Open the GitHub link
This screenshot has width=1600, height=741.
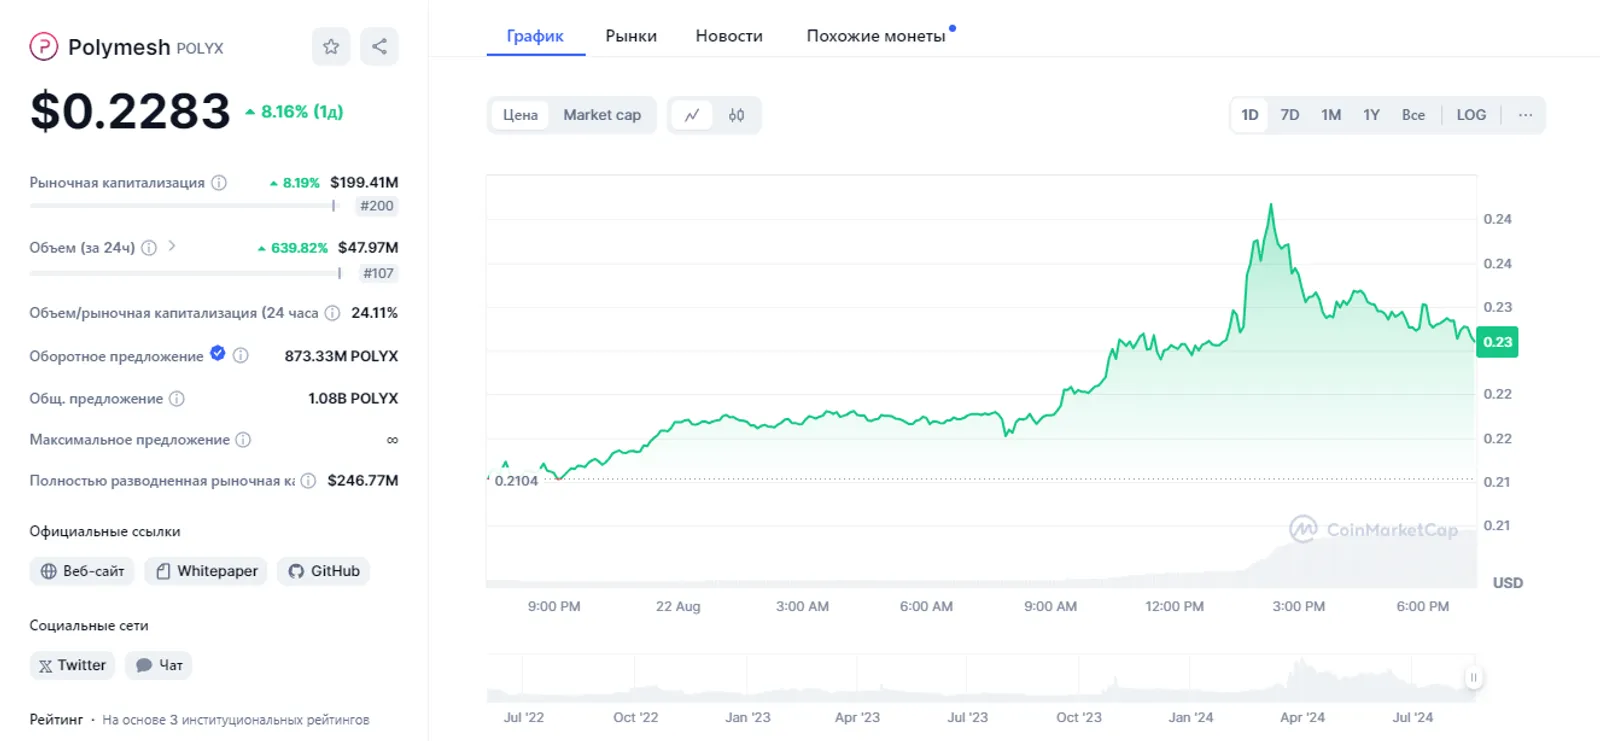[324, 571]
